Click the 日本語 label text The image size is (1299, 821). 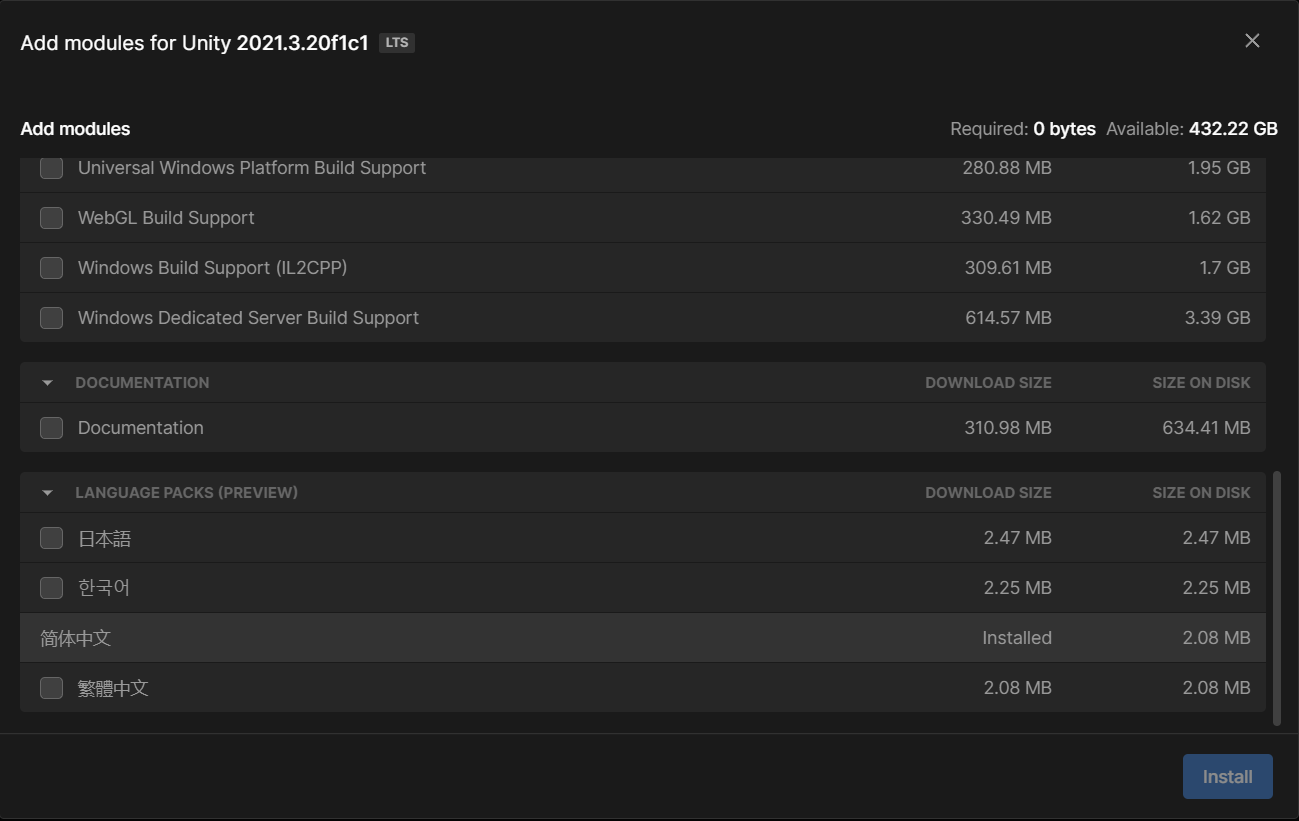(104, 538)
